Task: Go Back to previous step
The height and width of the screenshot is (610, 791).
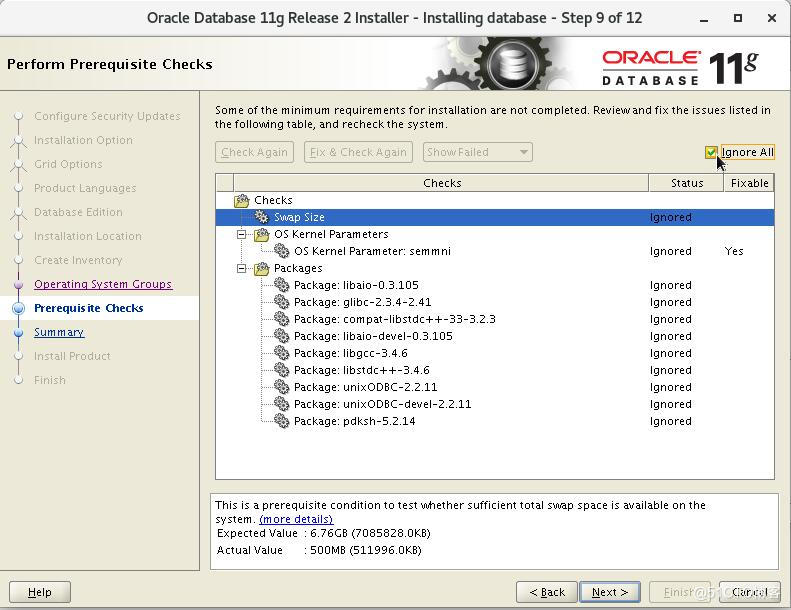Action: point(547,592)
